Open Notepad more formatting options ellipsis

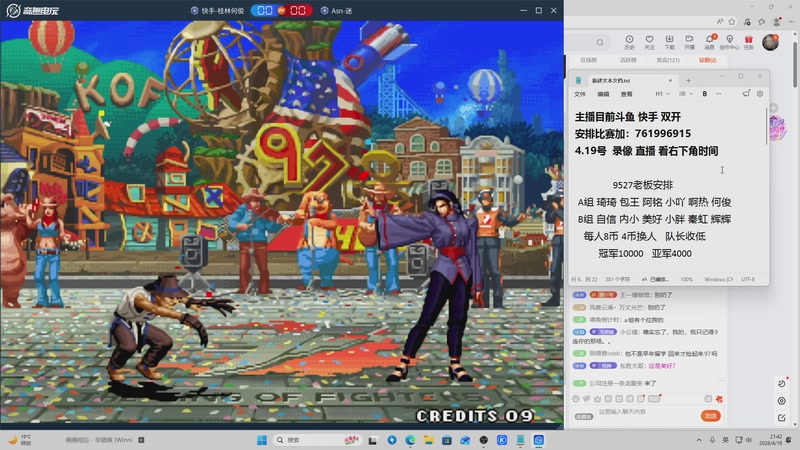pyautogui.click(x=718, y=94)
